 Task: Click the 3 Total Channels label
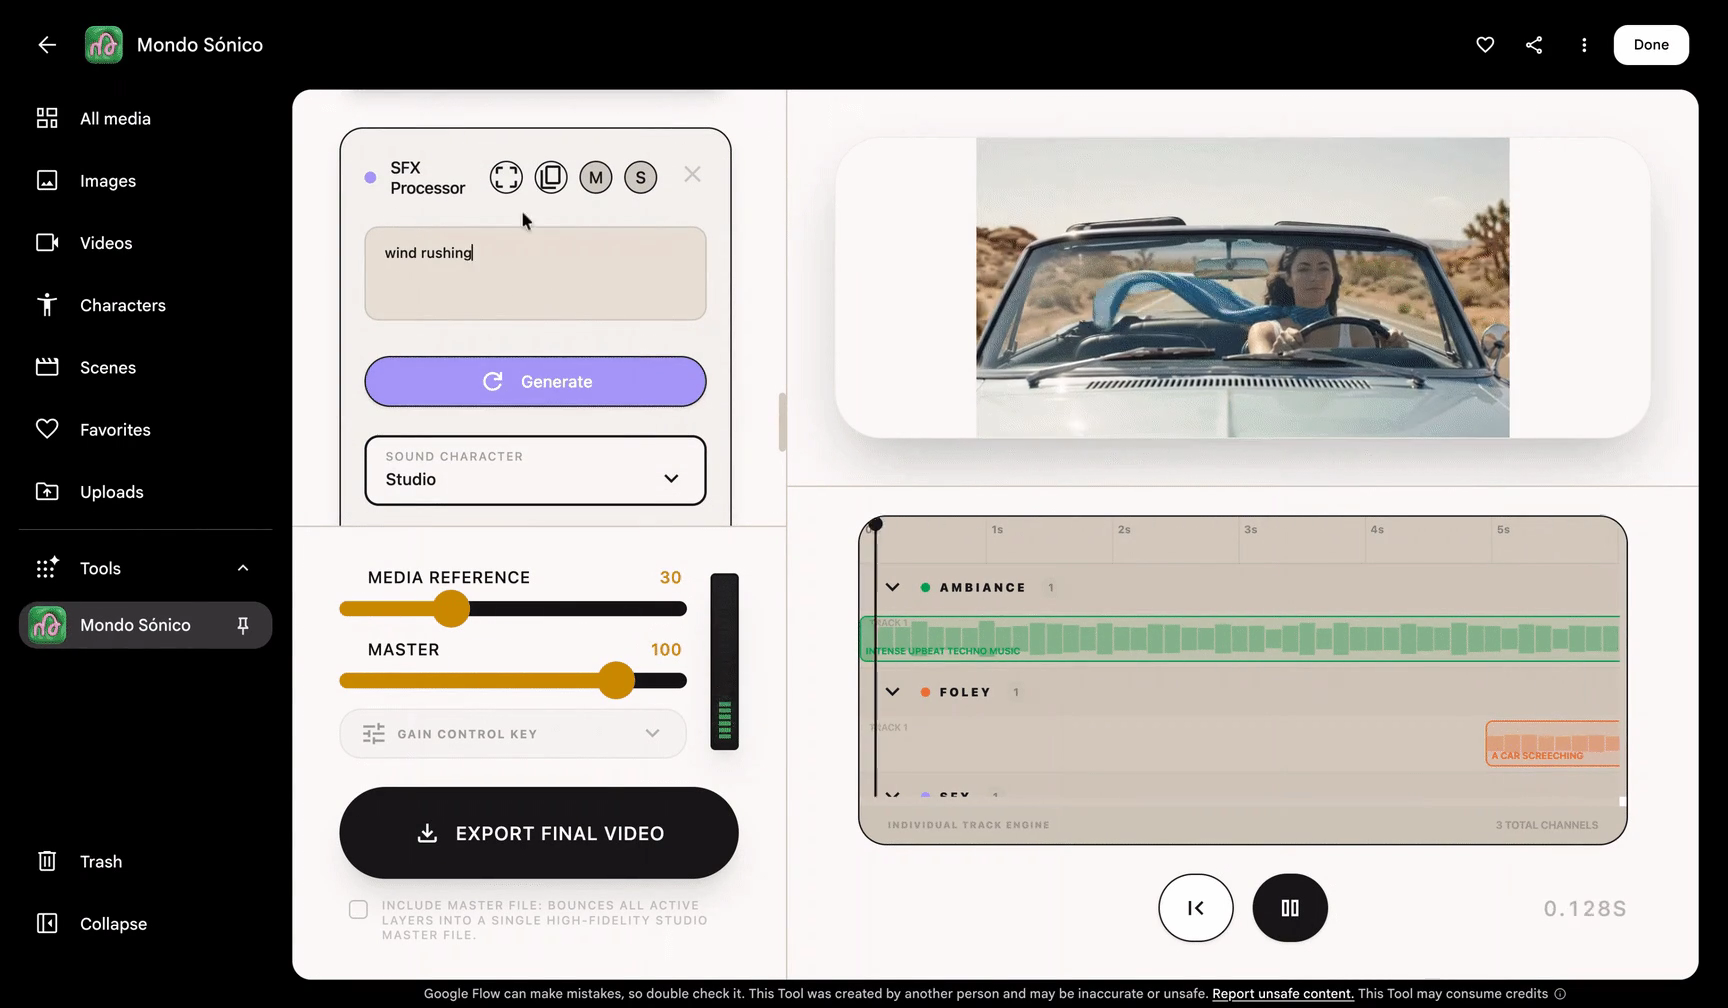(x=1547, y=825)
